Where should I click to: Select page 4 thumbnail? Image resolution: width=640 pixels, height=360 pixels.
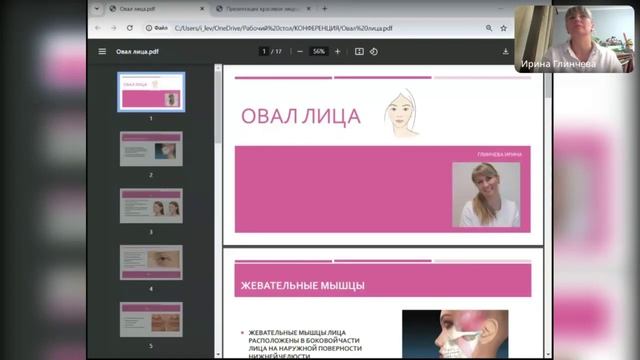click(151, 262)
